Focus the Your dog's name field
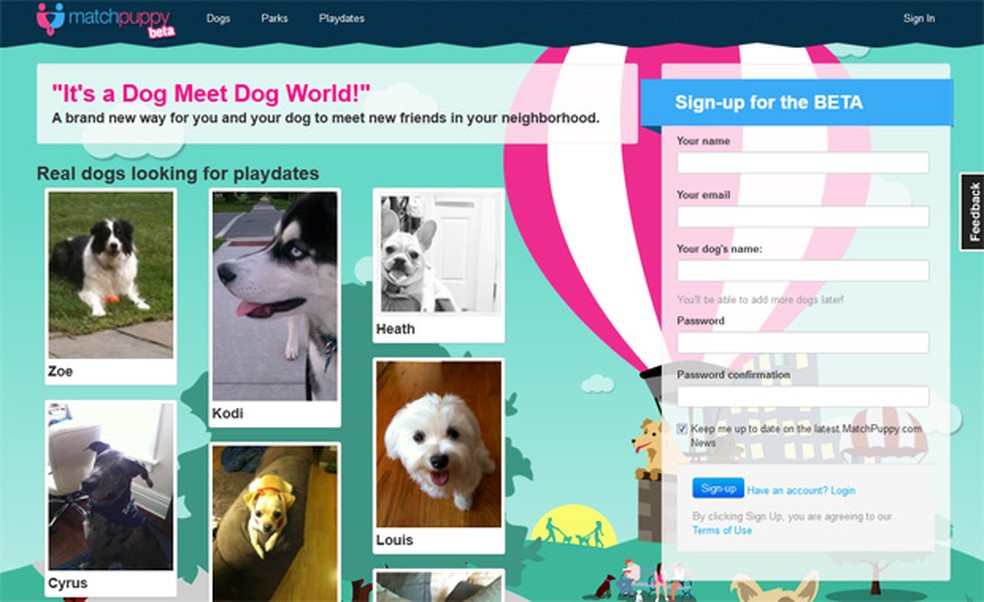Viewport: 984px width, 602px height. [x=803, y=271]
